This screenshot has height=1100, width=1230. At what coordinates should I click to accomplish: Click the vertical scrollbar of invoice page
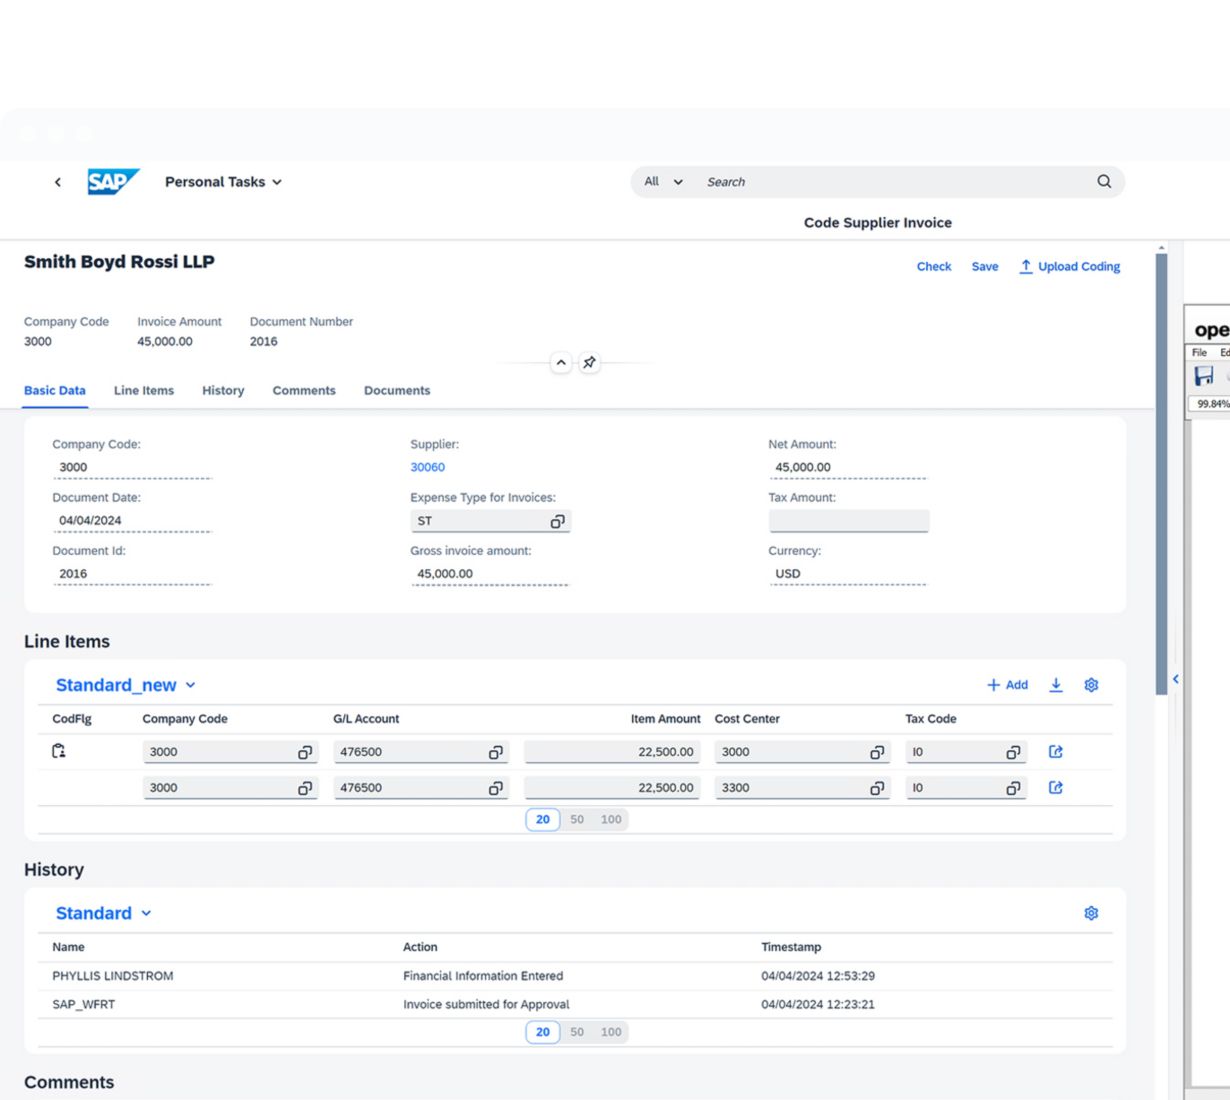click(1161, 470)
